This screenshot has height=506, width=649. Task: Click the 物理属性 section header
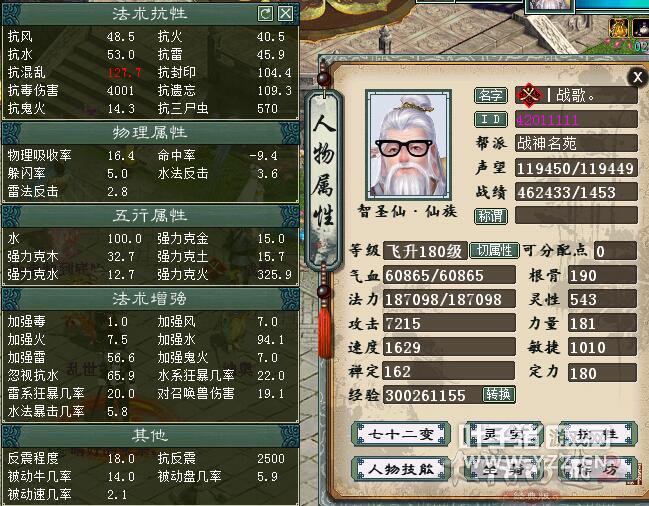pyautogui.click(x=150, y=133)
